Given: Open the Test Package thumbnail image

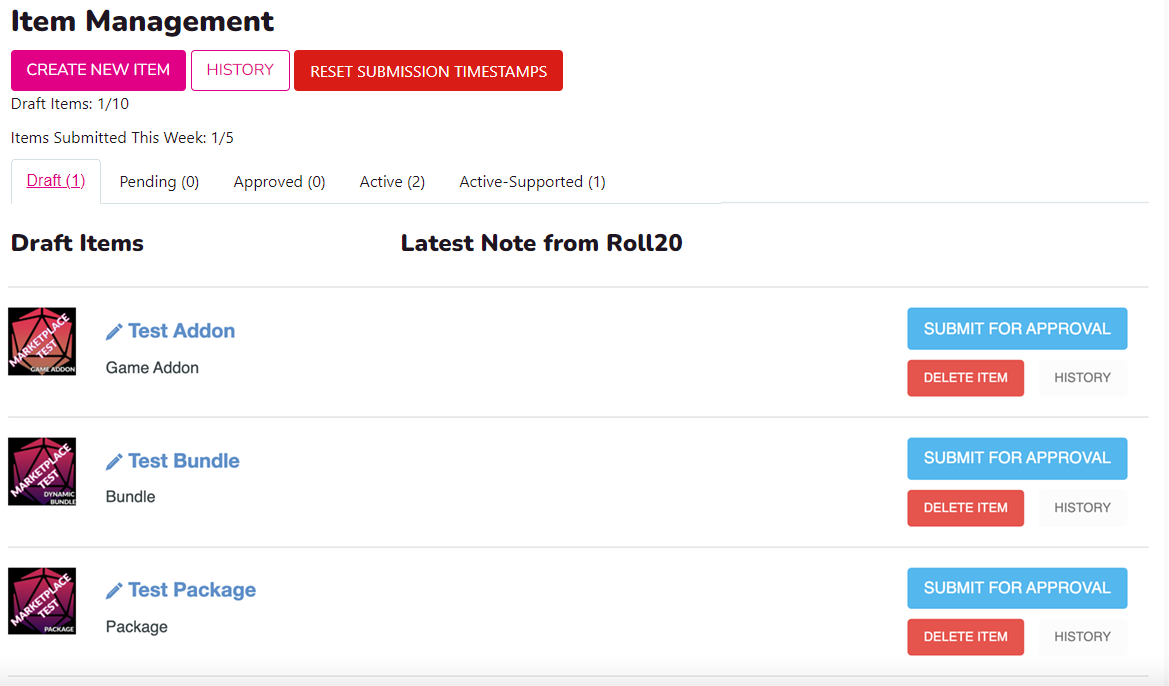Looking at the screenshot, I should (x=41, y=600).
